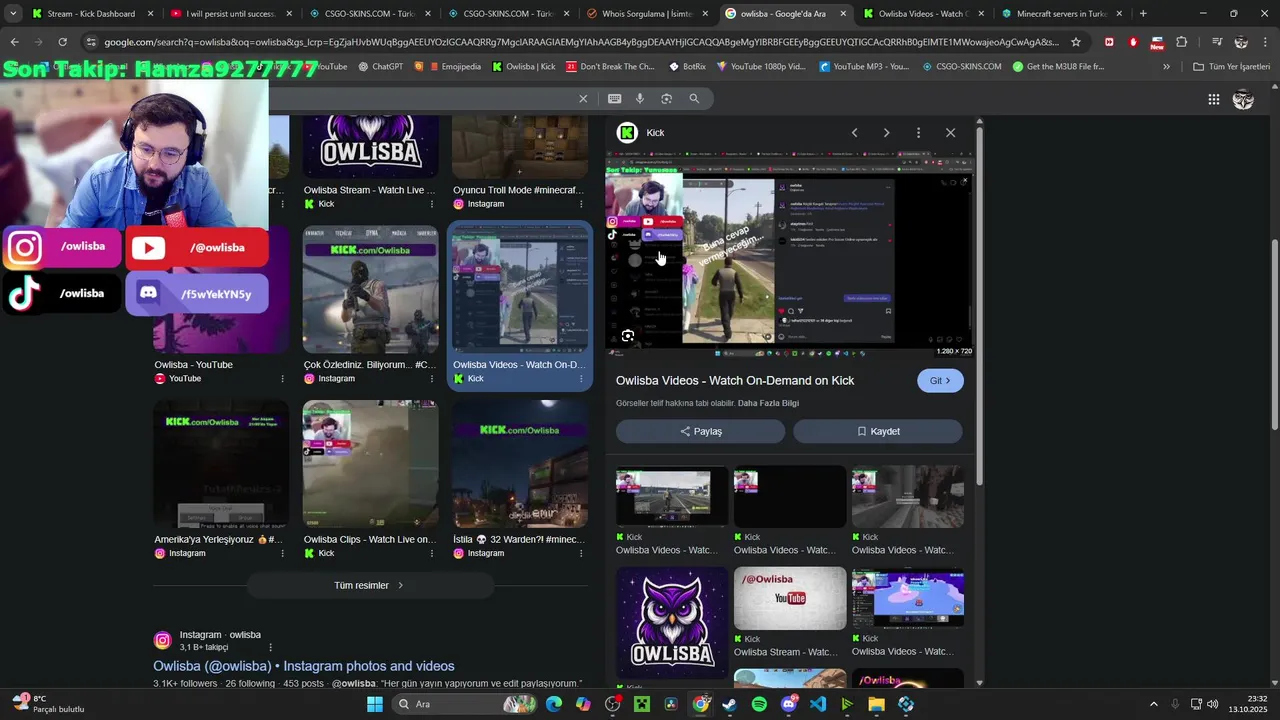This screenshot has height=720, width=1280.
Task: Go to the previous image in preview panel
Action: coord(854,132)
